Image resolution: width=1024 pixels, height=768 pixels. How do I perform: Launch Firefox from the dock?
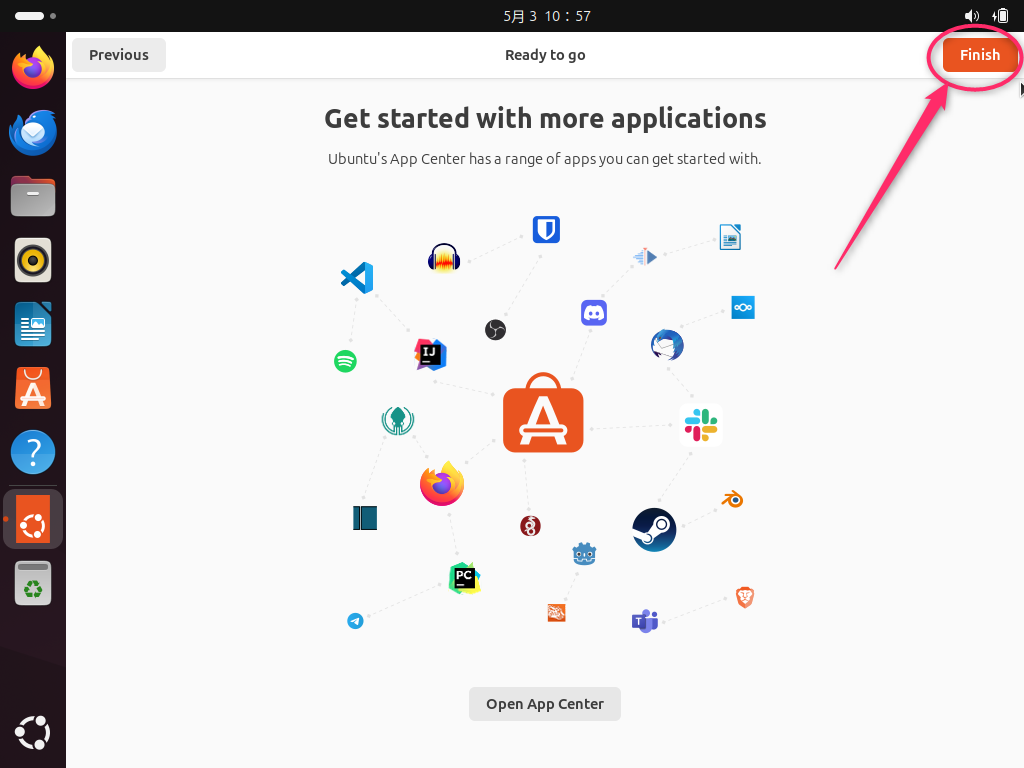[x=33, y=68]
